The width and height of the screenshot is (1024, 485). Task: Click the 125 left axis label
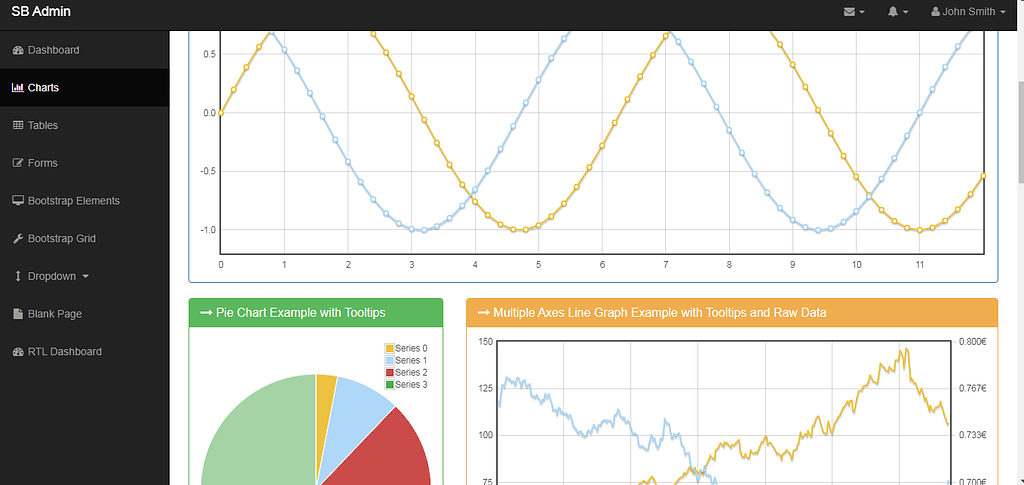click(x=485, y=388)
